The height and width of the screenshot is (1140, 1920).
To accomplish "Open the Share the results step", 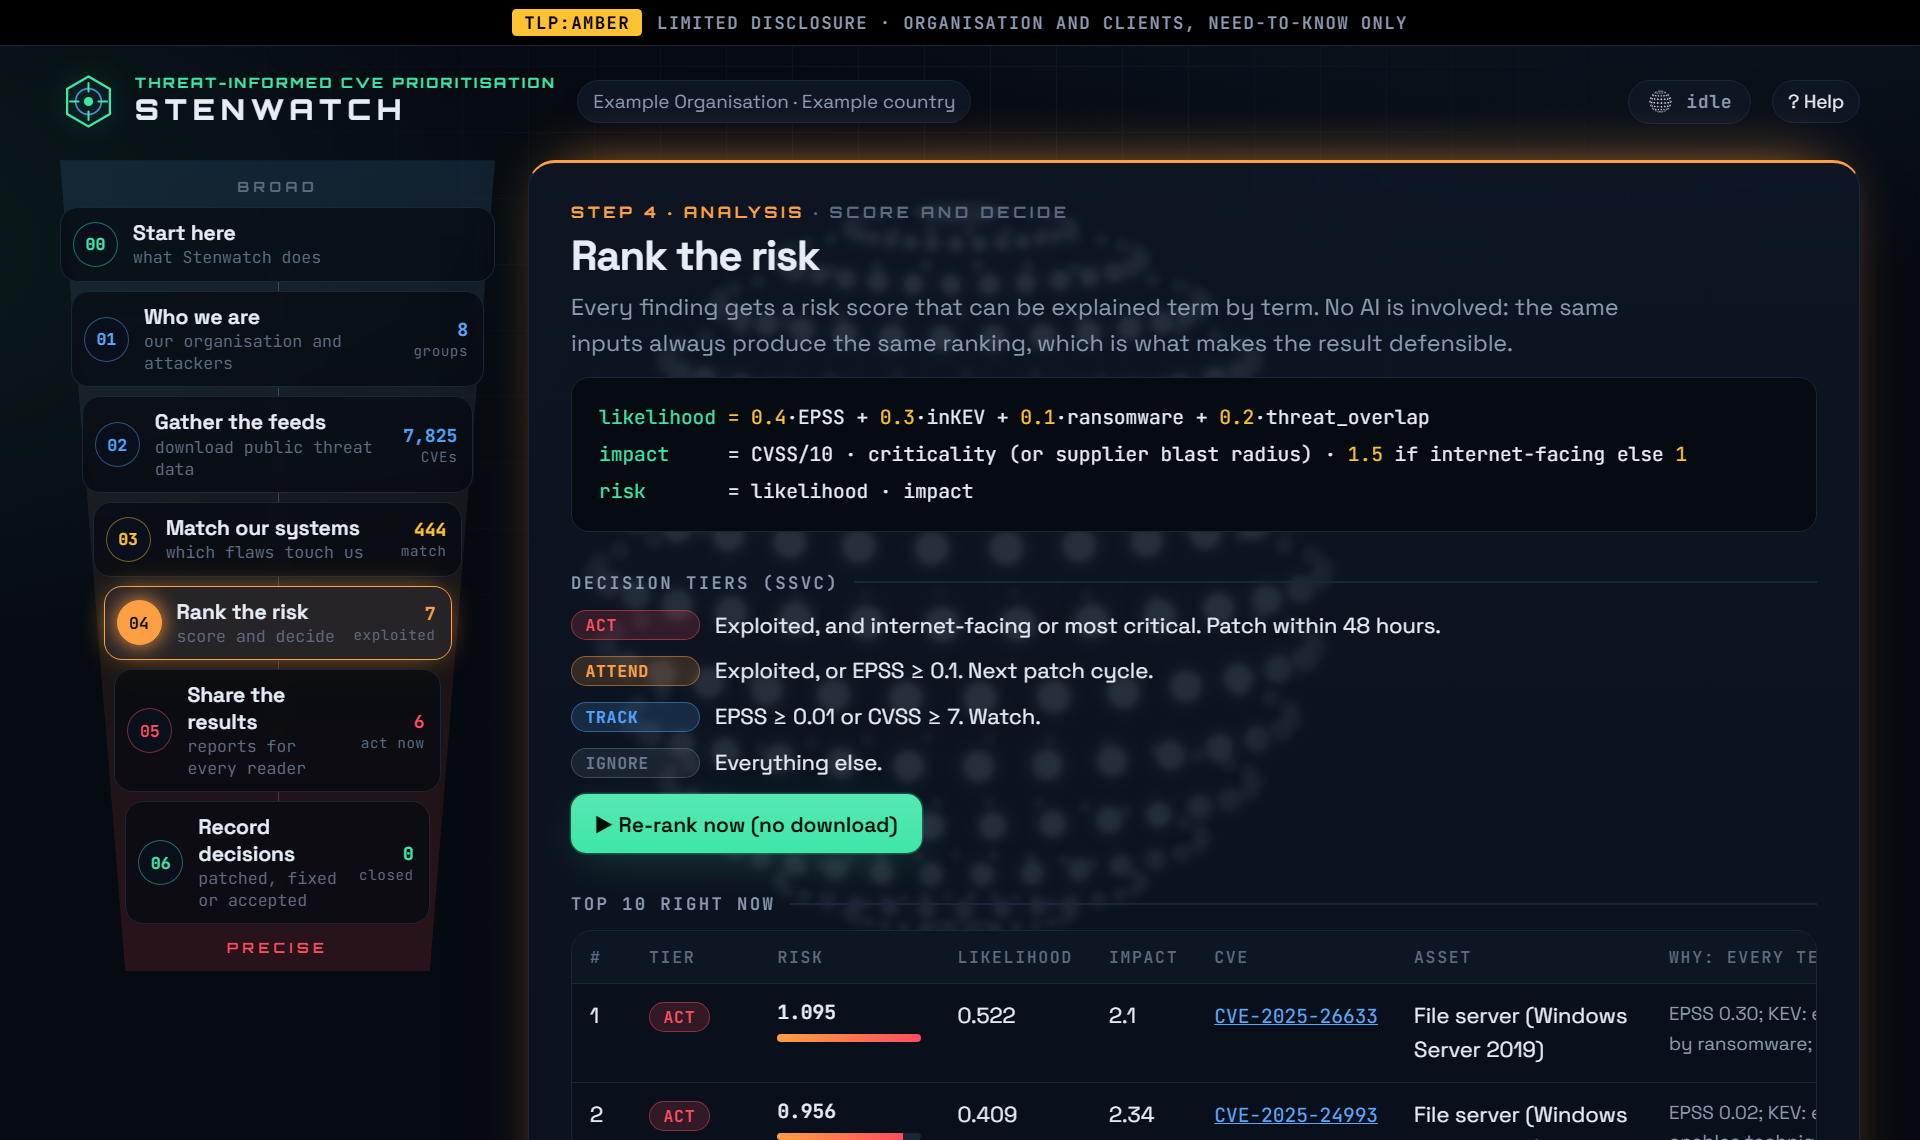I will (x=277, y=731).
